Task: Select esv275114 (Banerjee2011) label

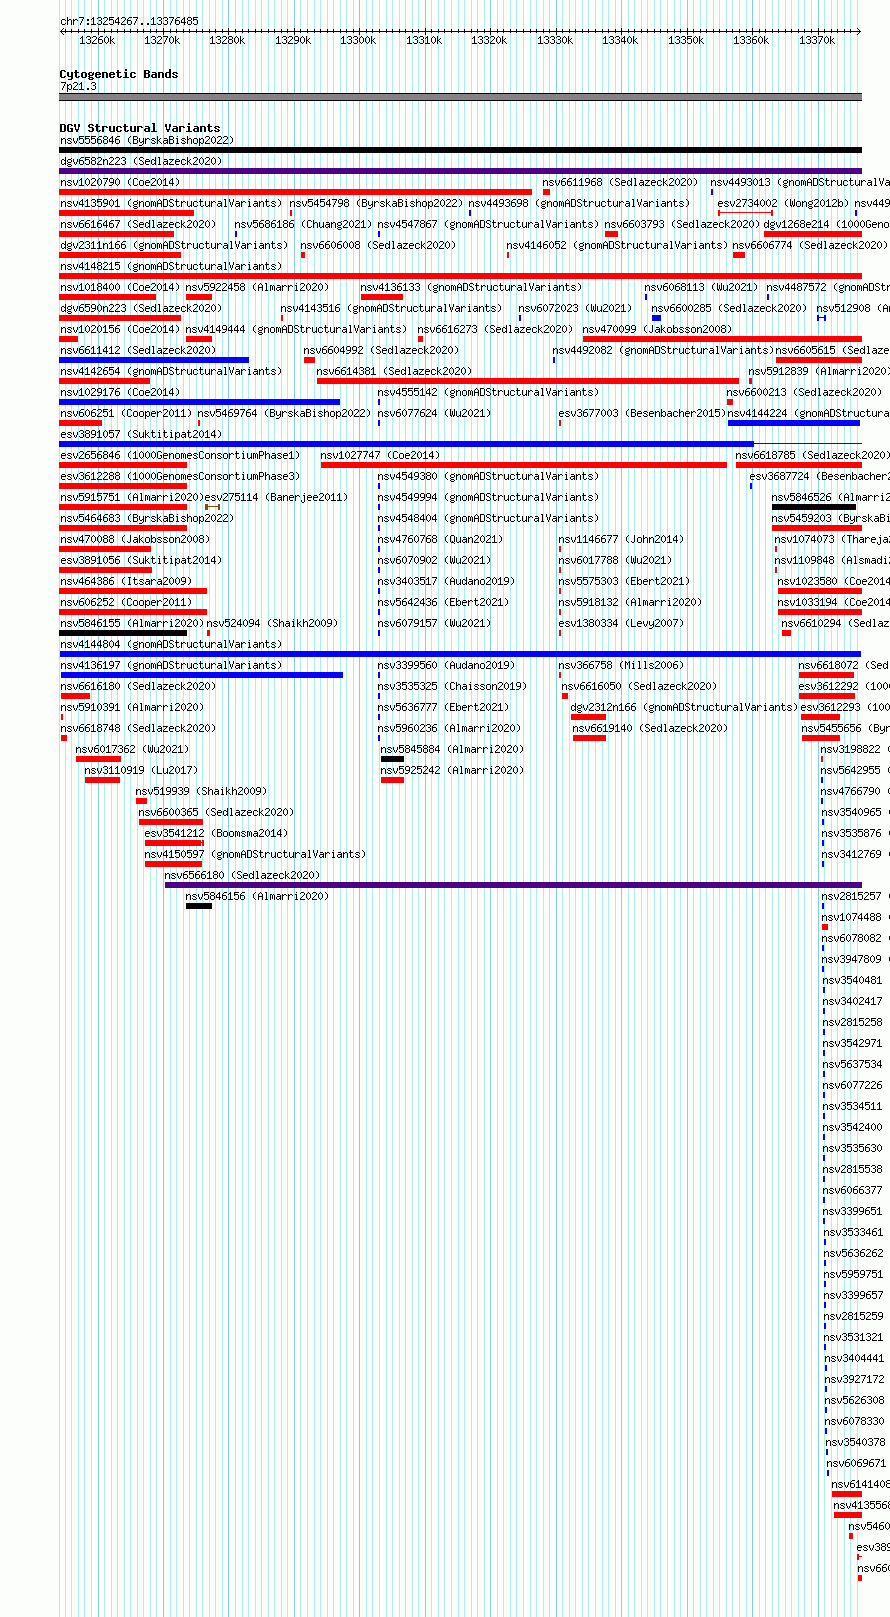Action: (277, 497)
